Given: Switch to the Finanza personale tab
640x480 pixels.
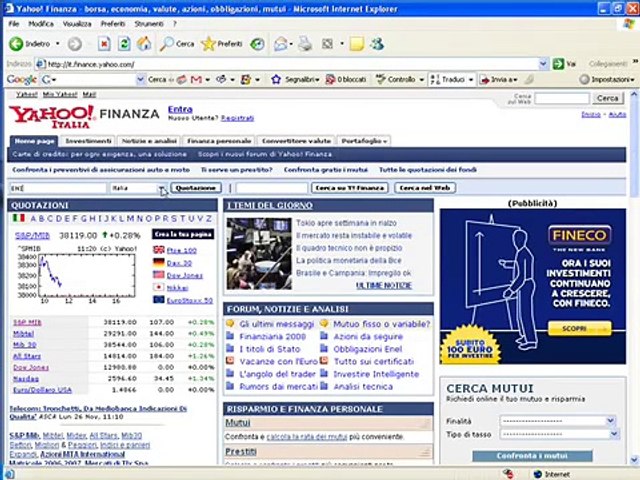Looking at the screenshot, I should (219, 141).
